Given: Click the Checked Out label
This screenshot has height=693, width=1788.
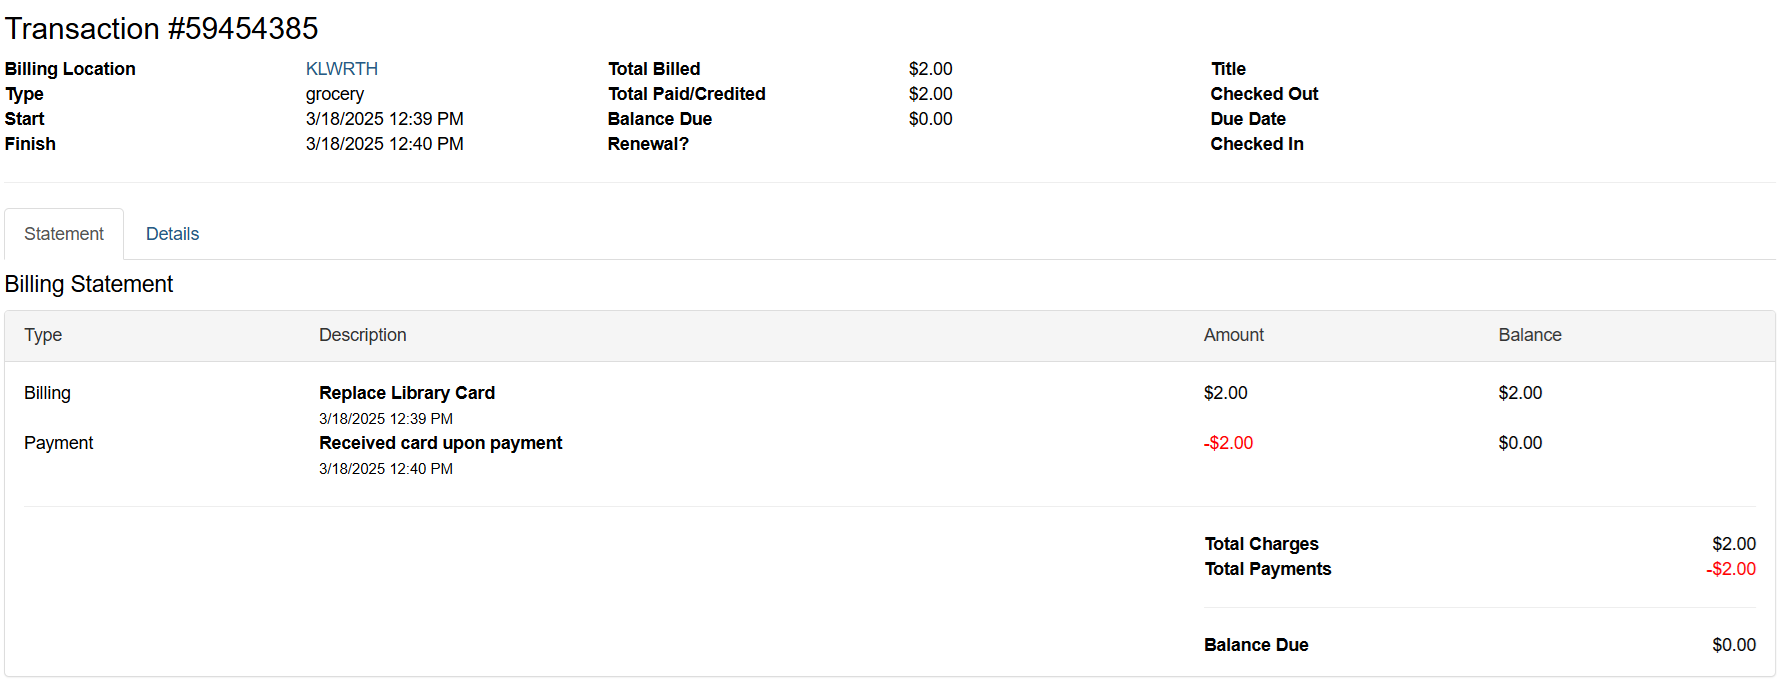Looking at the screenshot, I should (1264, 94).
